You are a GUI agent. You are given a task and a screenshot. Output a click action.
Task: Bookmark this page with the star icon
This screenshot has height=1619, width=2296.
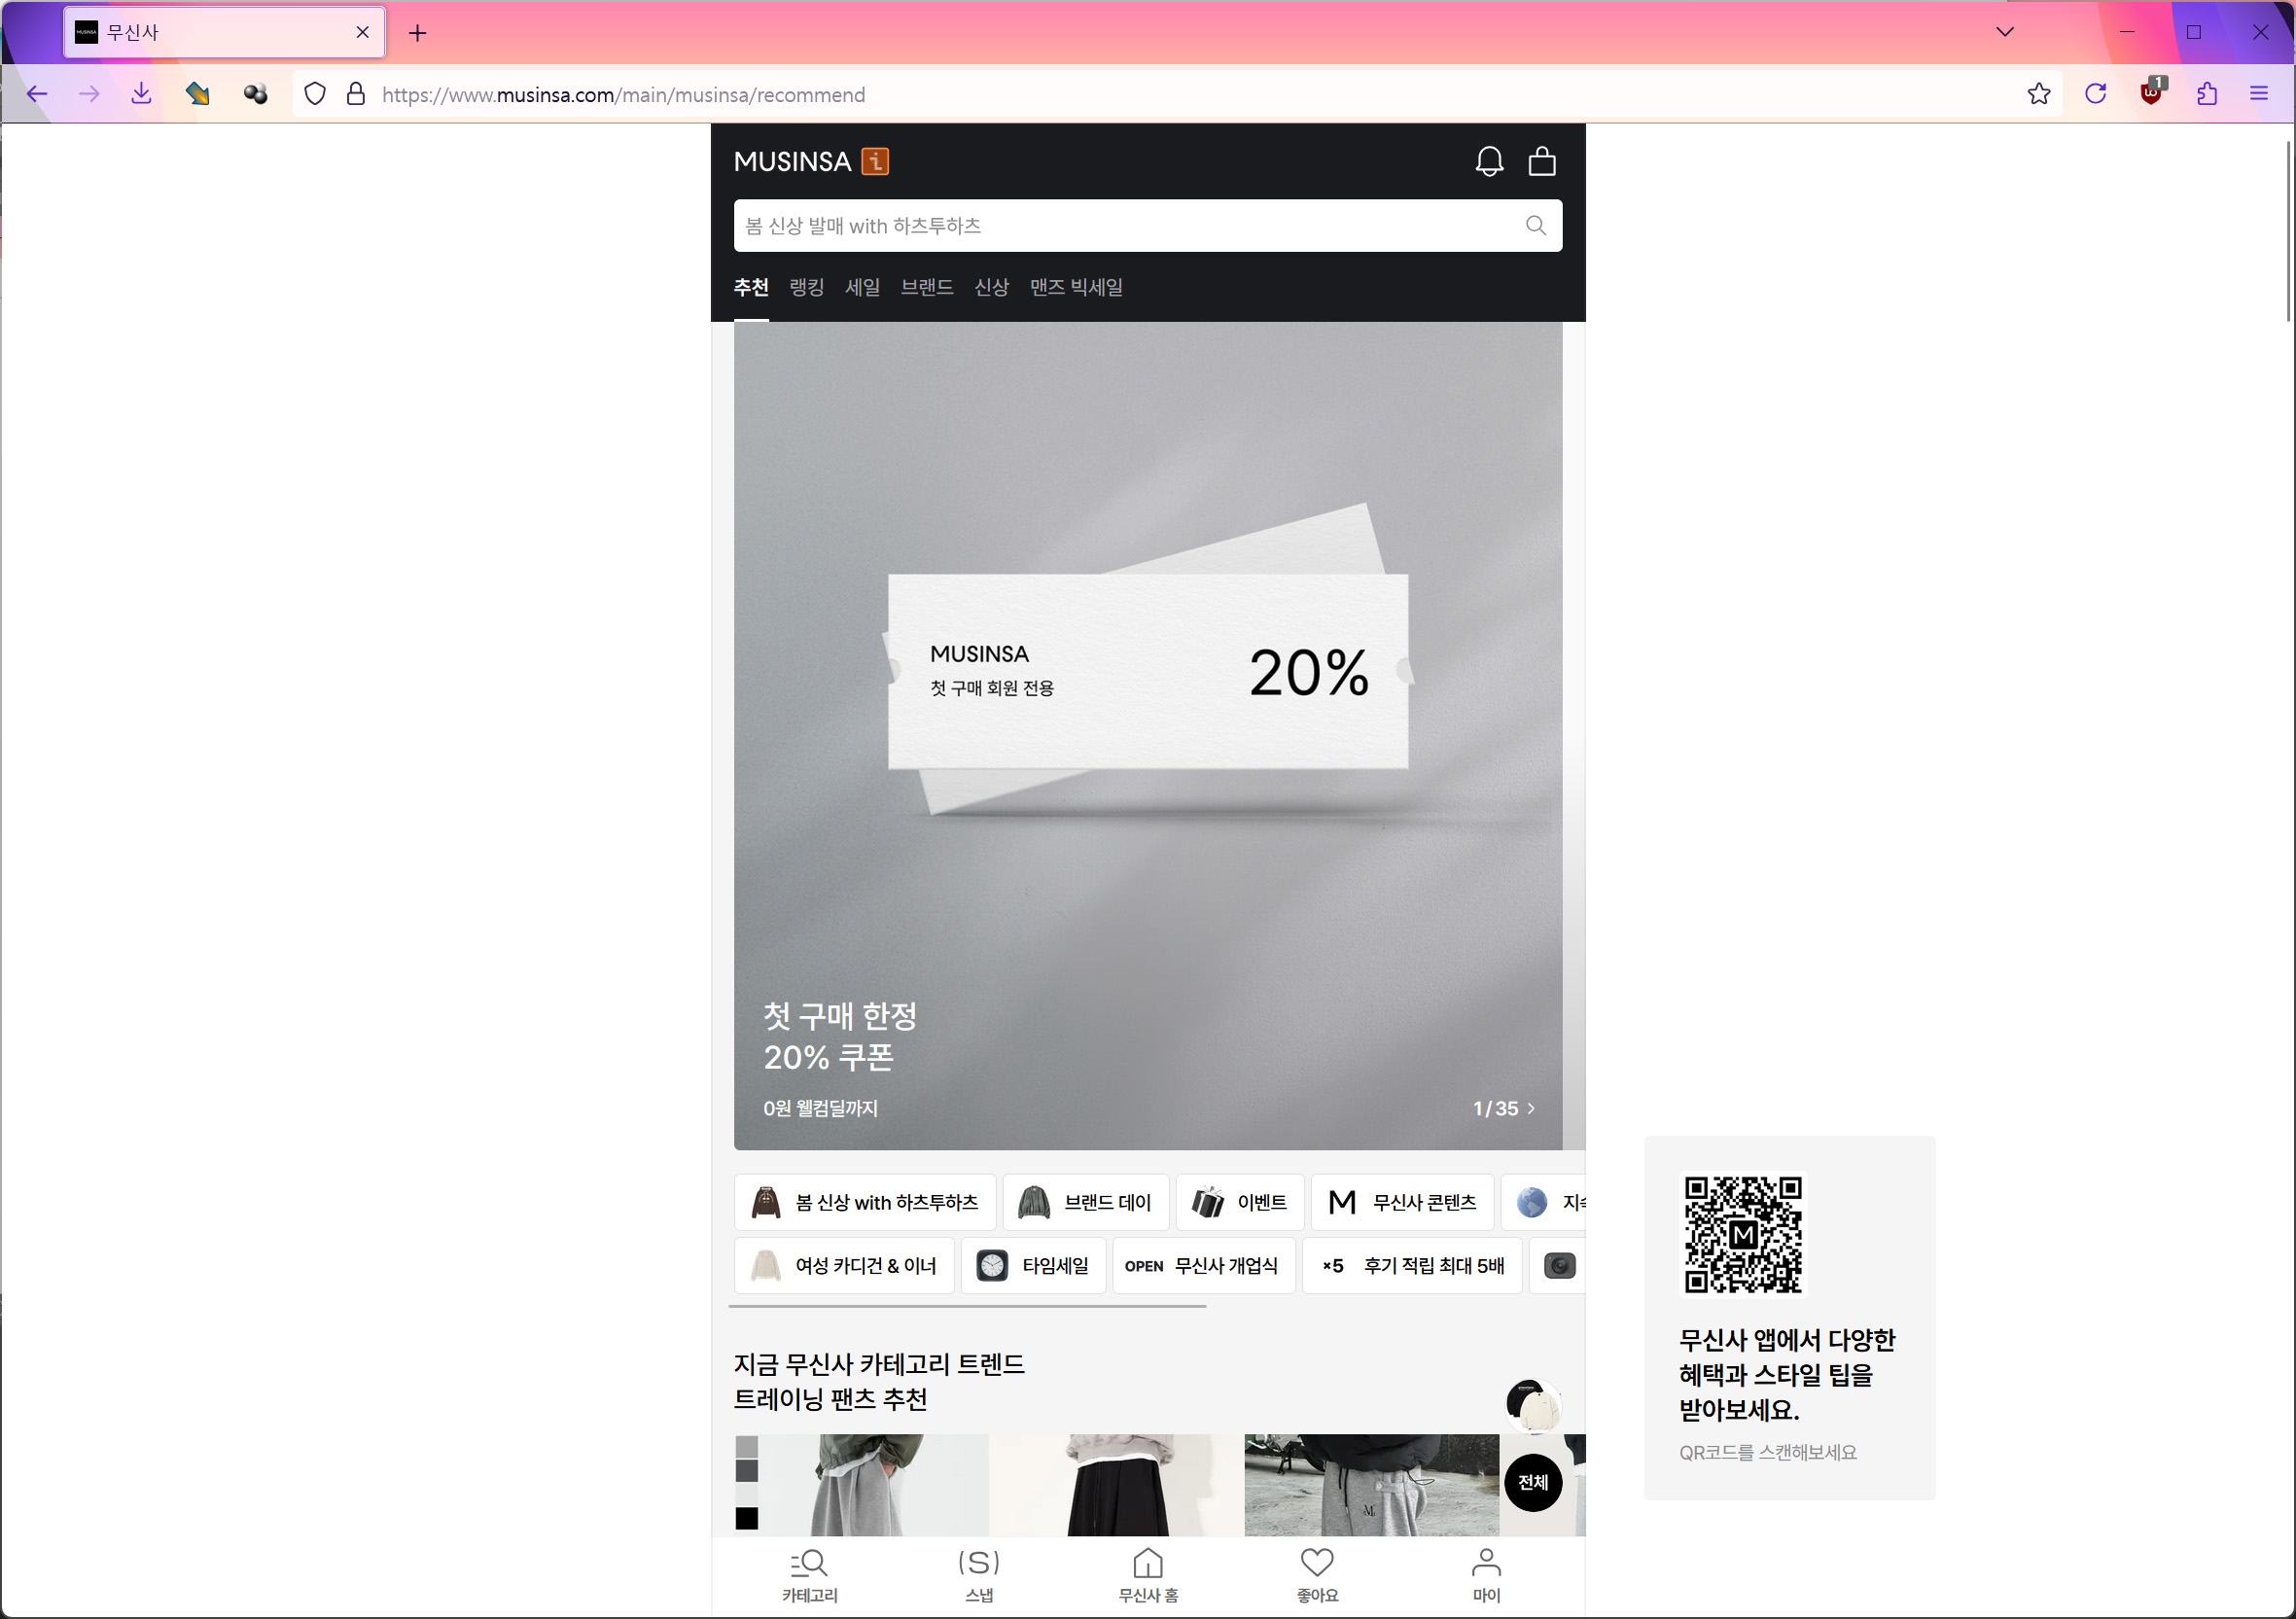click(x=2038, y=94)
